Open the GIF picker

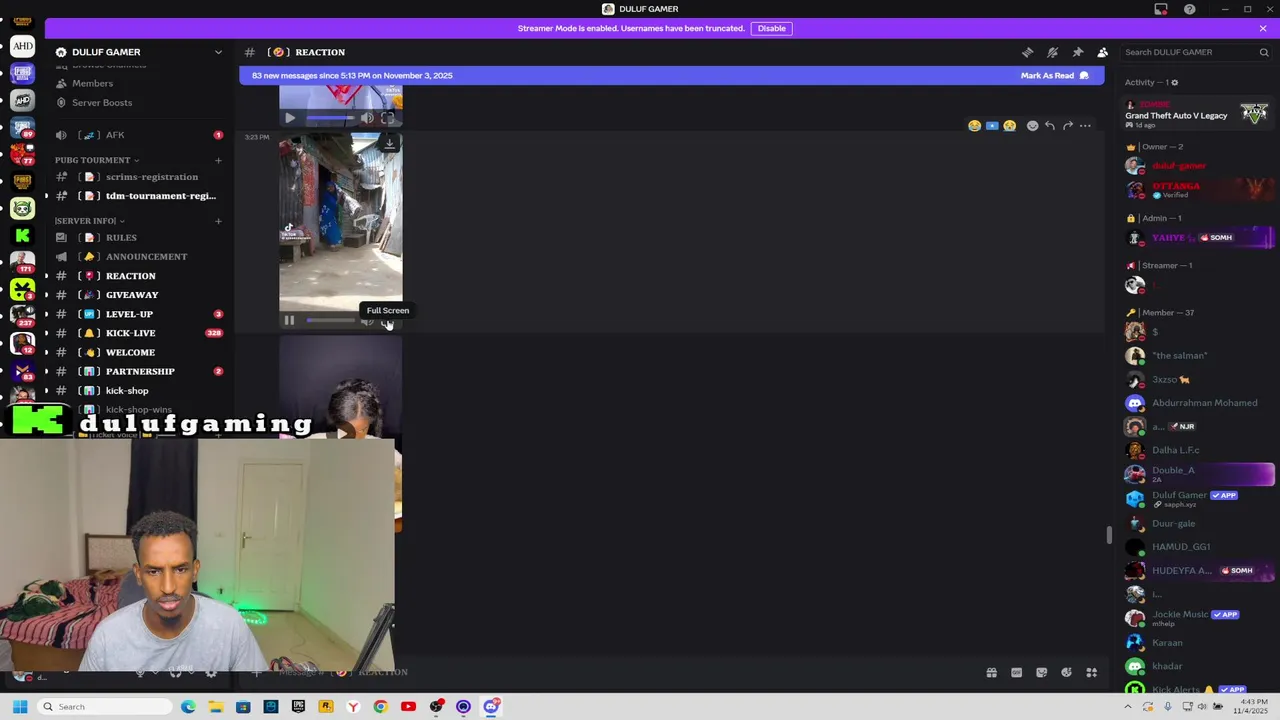pyautogui.click(x=1016, y=673)
